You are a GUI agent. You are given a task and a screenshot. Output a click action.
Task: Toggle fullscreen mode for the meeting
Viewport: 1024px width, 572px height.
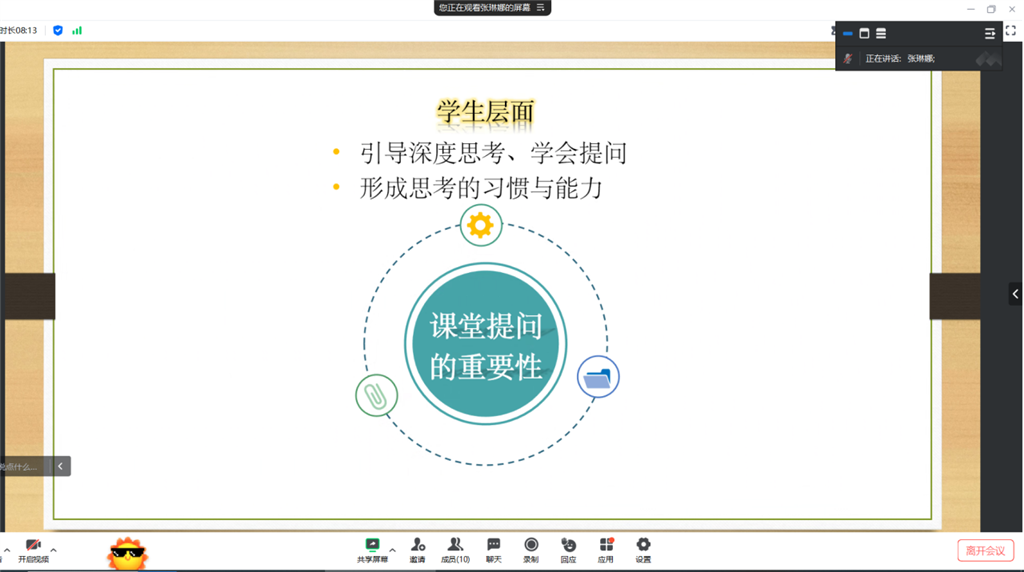1010,31
